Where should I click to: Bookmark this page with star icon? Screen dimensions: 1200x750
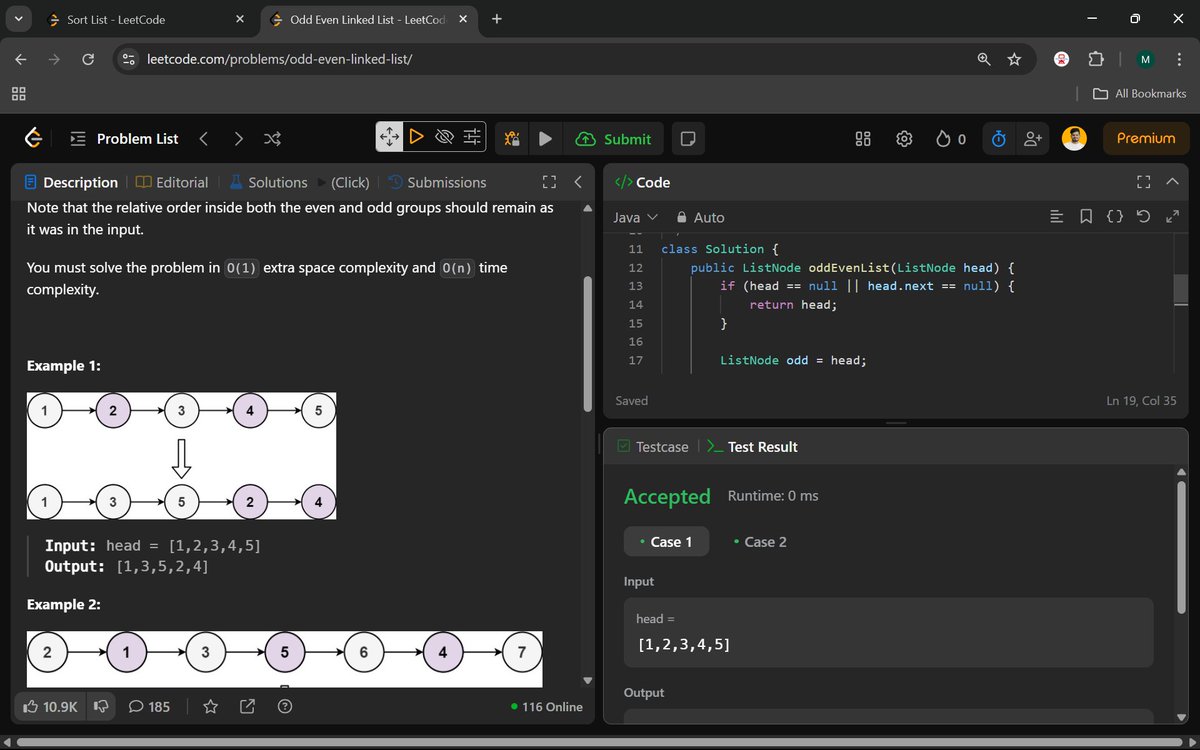click(x=1014, y=60)
